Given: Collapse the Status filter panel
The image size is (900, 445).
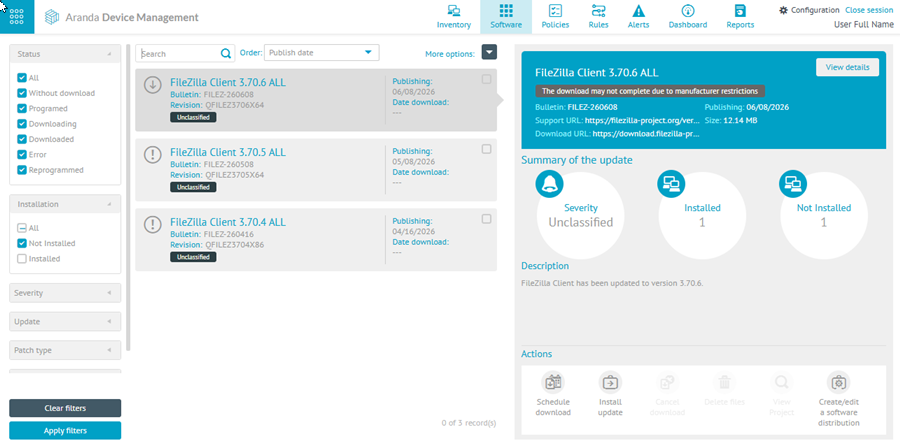Looking at the screenshot, I should [65, 54].
